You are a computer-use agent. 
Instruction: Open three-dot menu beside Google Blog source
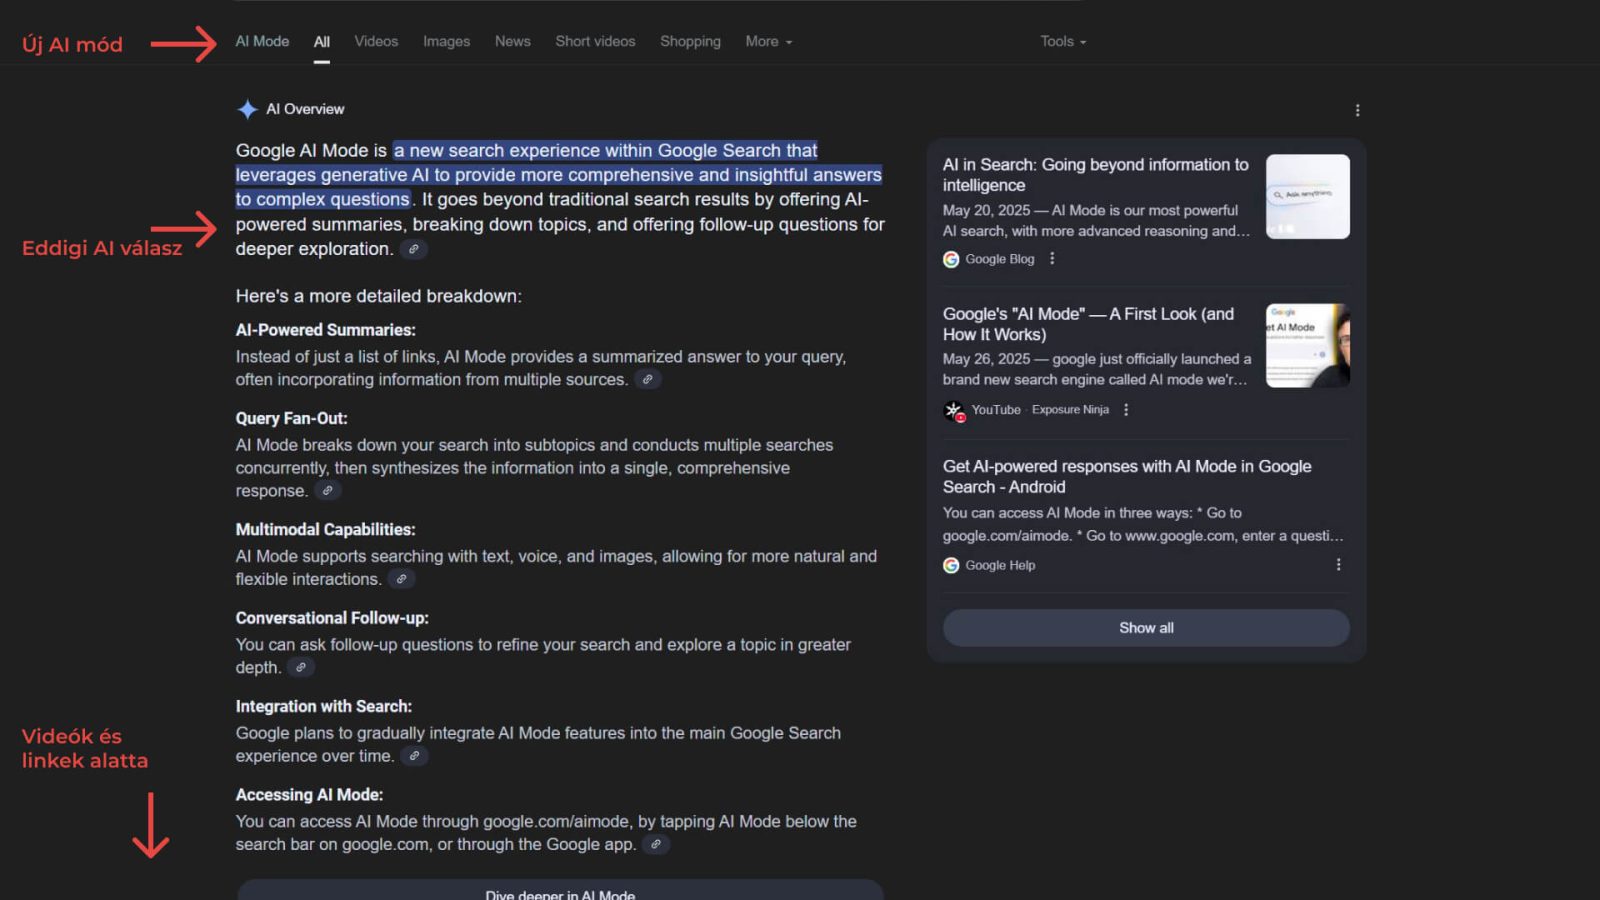click(1052, 259)
